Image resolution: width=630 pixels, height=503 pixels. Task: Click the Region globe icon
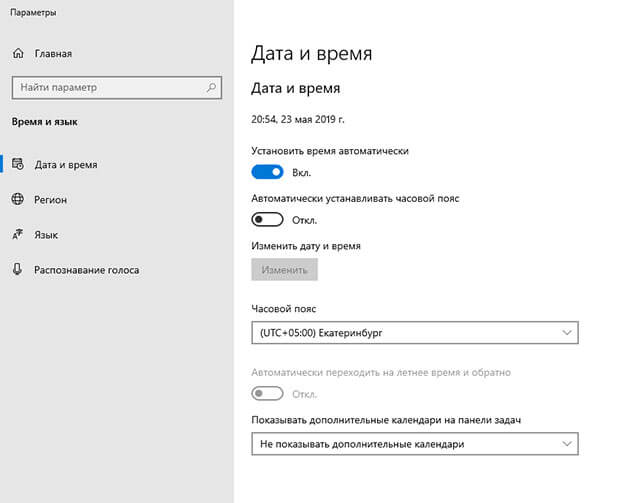pos(18,199)
